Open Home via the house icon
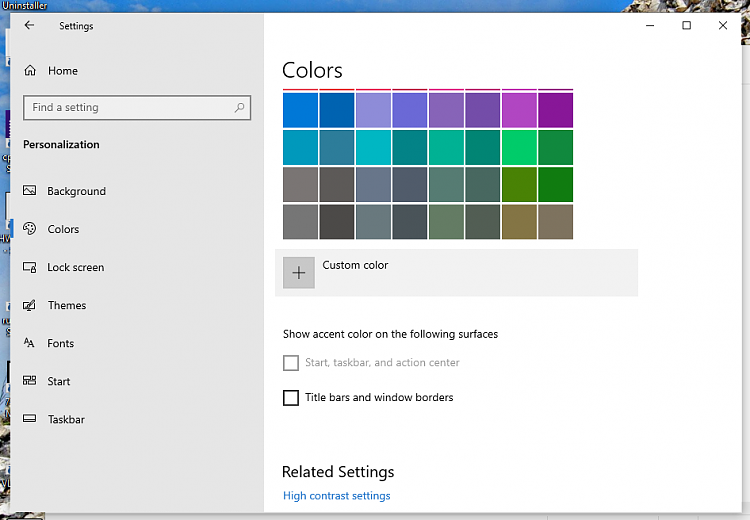This screenshot has width=750, height=520. (x=30, y=71)
